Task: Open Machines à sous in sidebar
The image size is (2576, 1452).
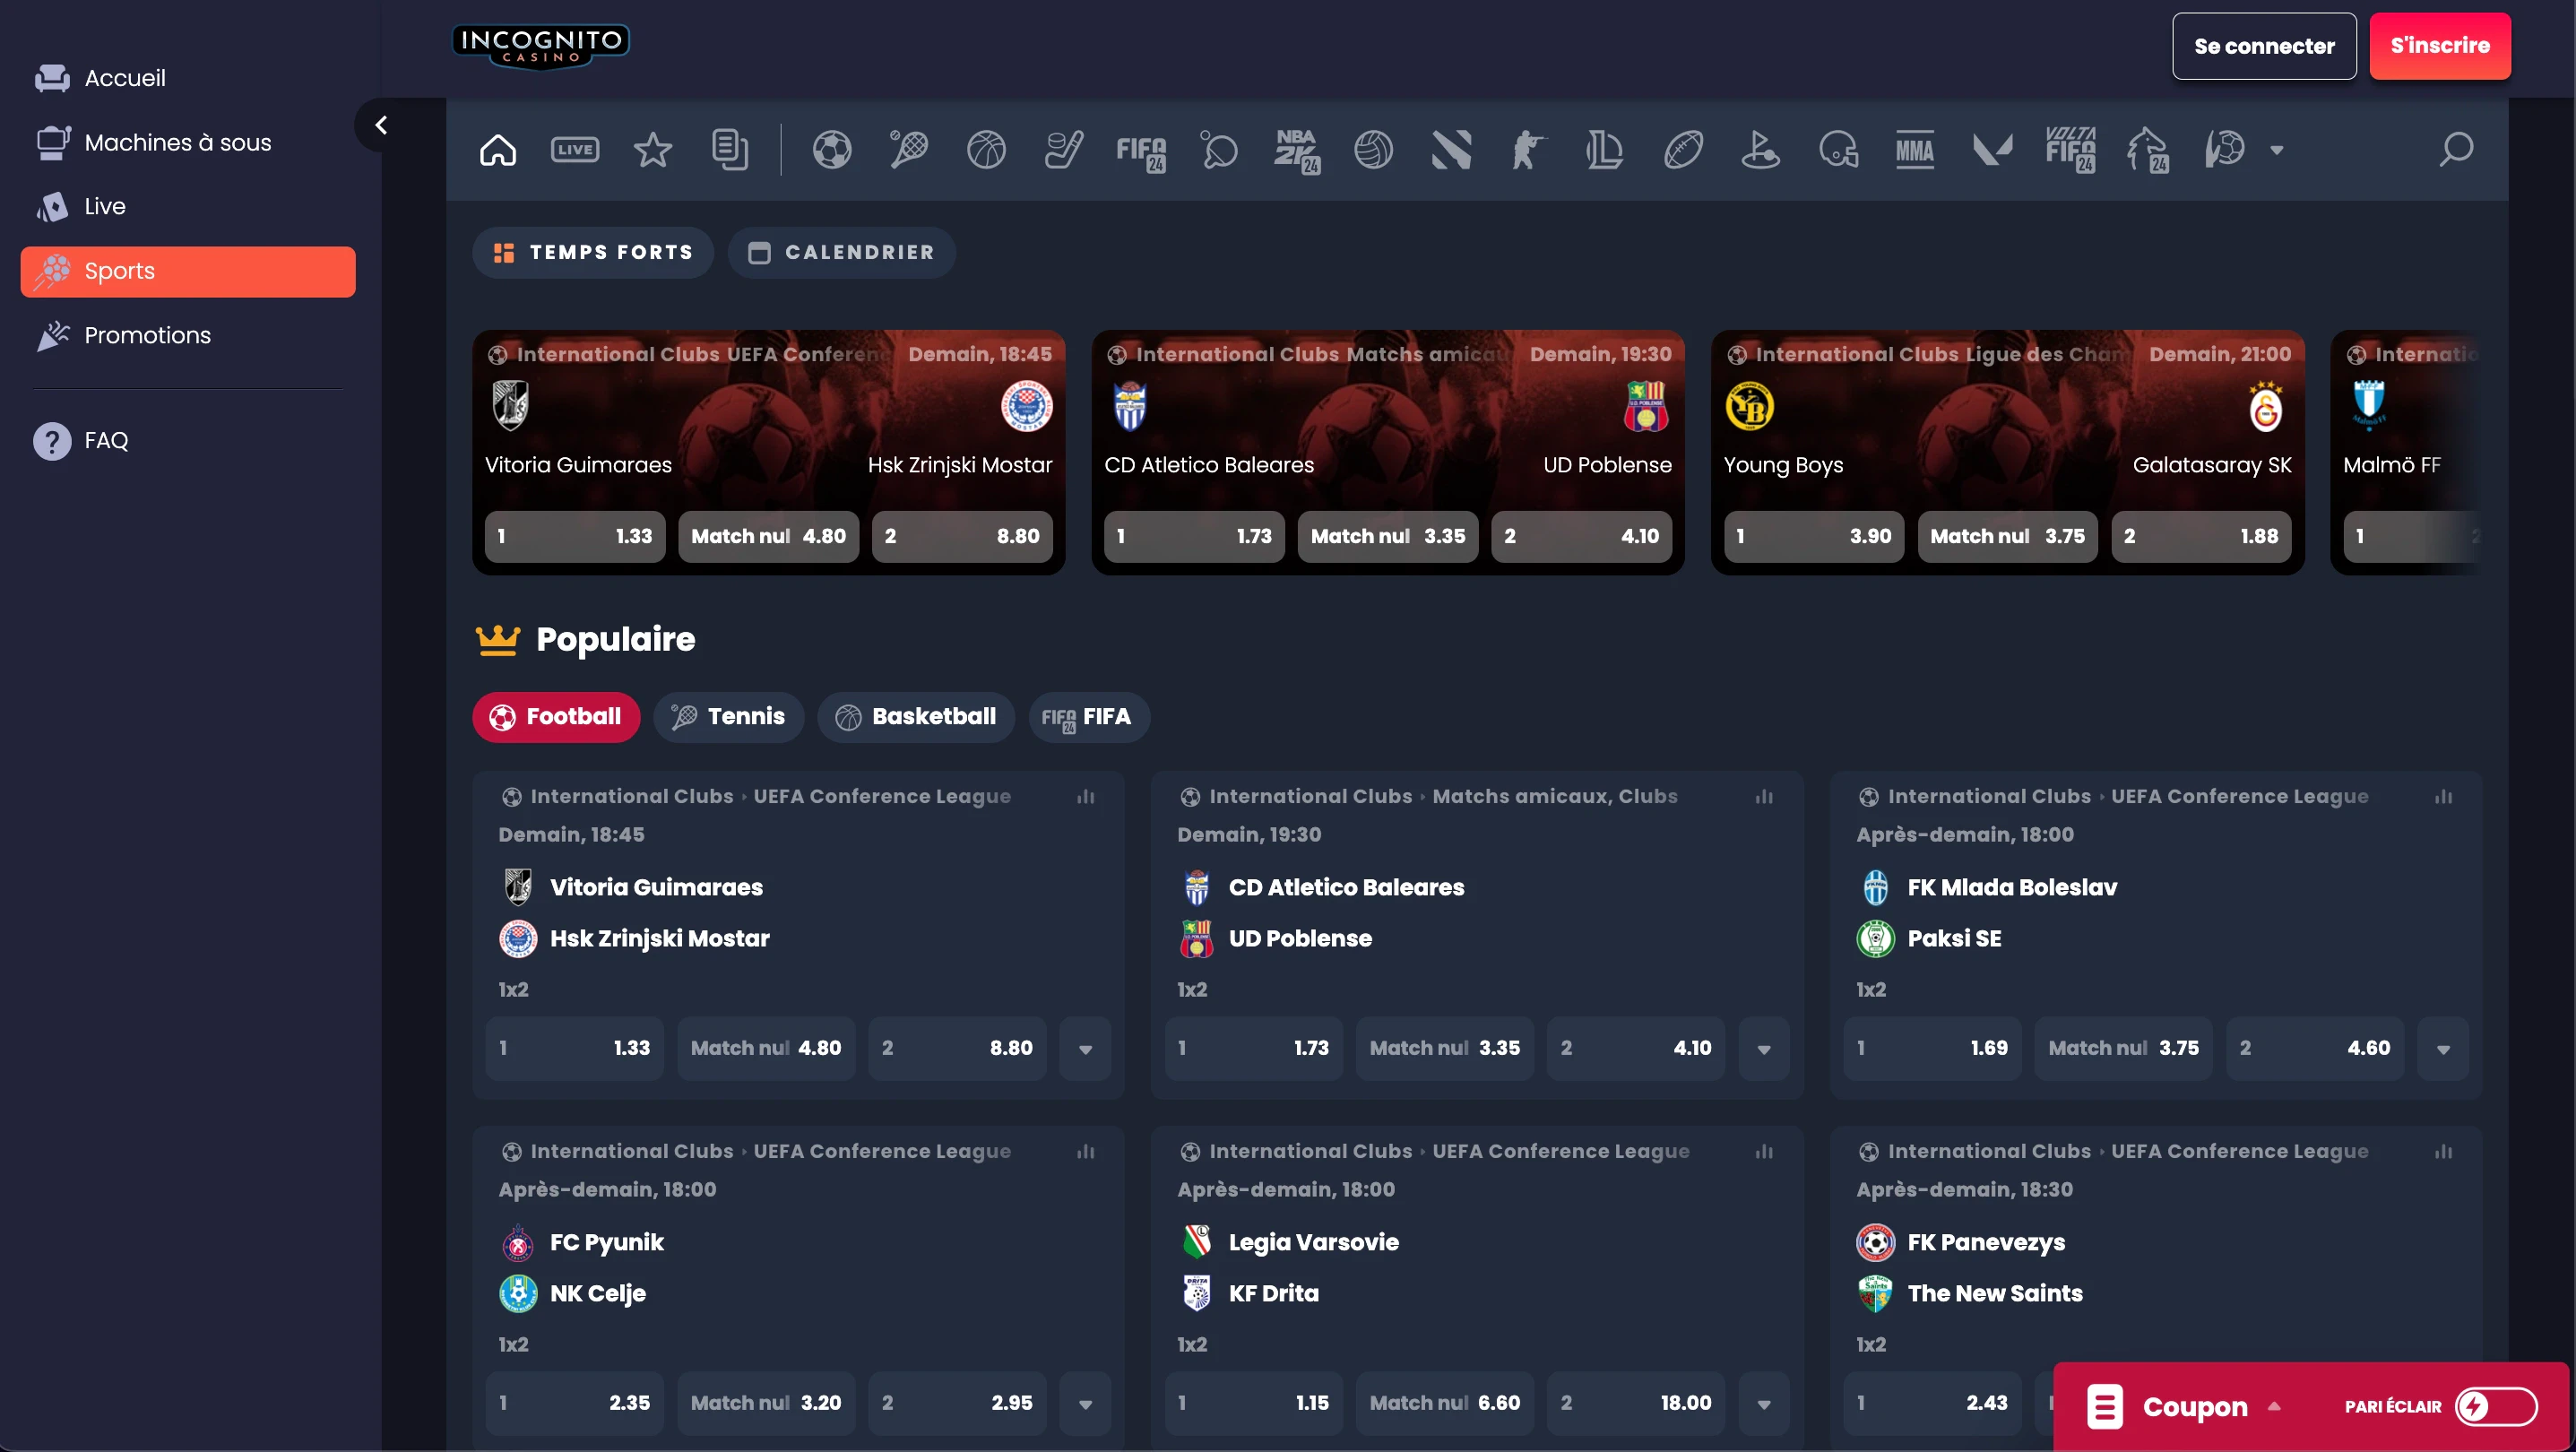Action: point(188,143)
